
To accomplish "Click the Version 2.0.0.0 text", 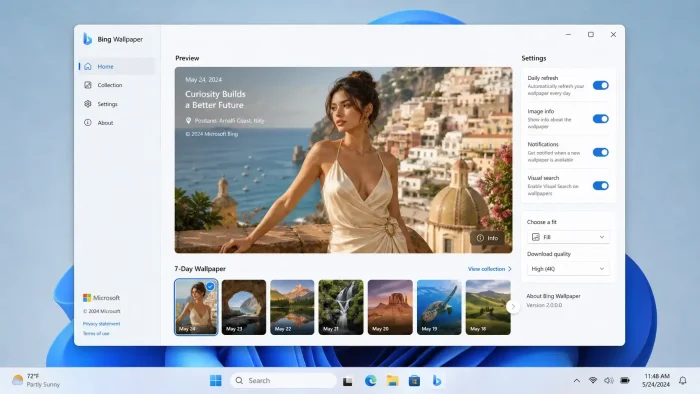I will click(x=544, y=305).
